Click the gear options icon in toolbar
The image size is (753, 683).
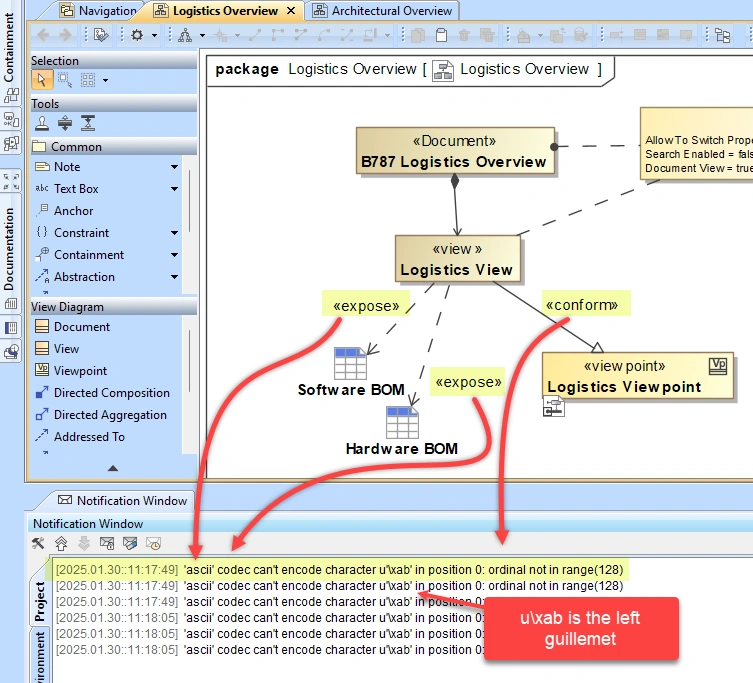click(137, 35)
